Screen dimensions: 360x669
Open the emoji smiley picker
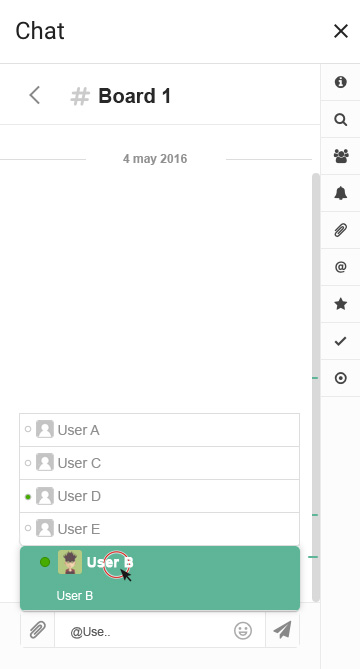[x=243, y=631]
